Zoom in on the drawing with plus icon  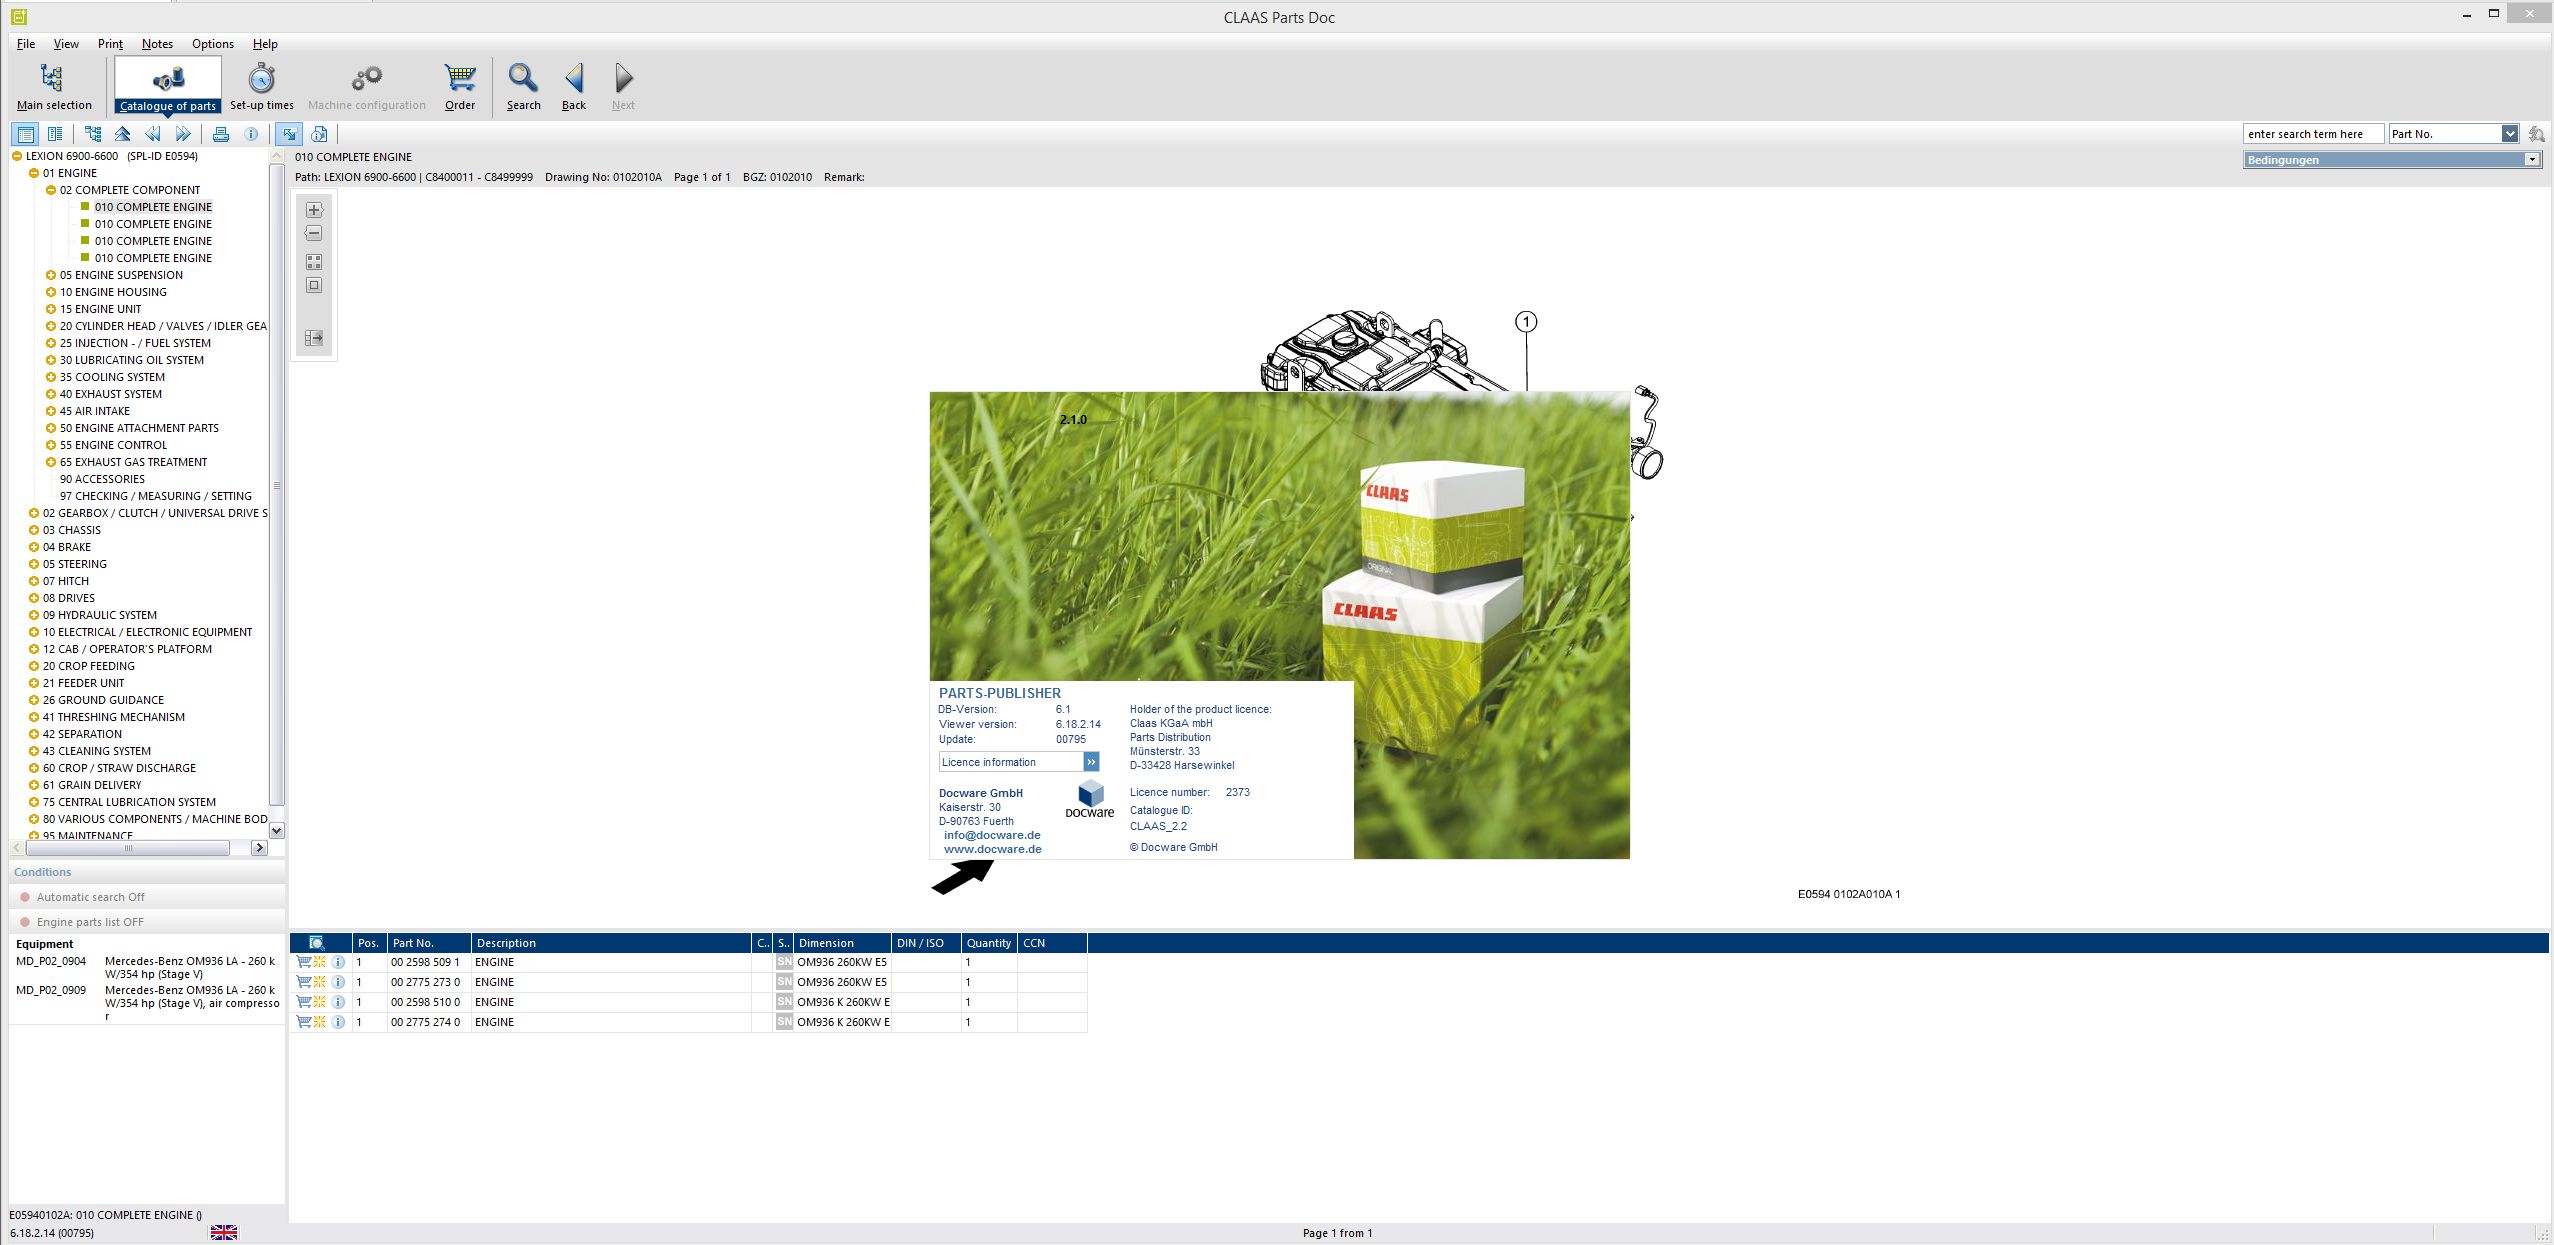(x=314, y=210)
